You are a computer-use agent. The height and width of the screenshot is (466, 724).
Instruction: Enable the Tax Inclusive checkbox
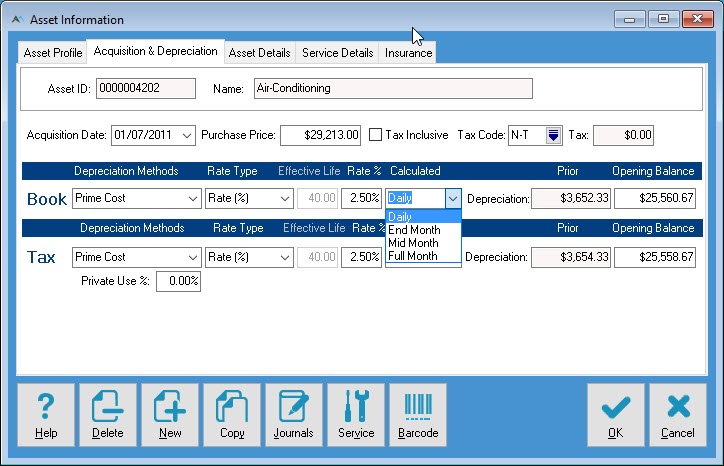tap(376, 134)
